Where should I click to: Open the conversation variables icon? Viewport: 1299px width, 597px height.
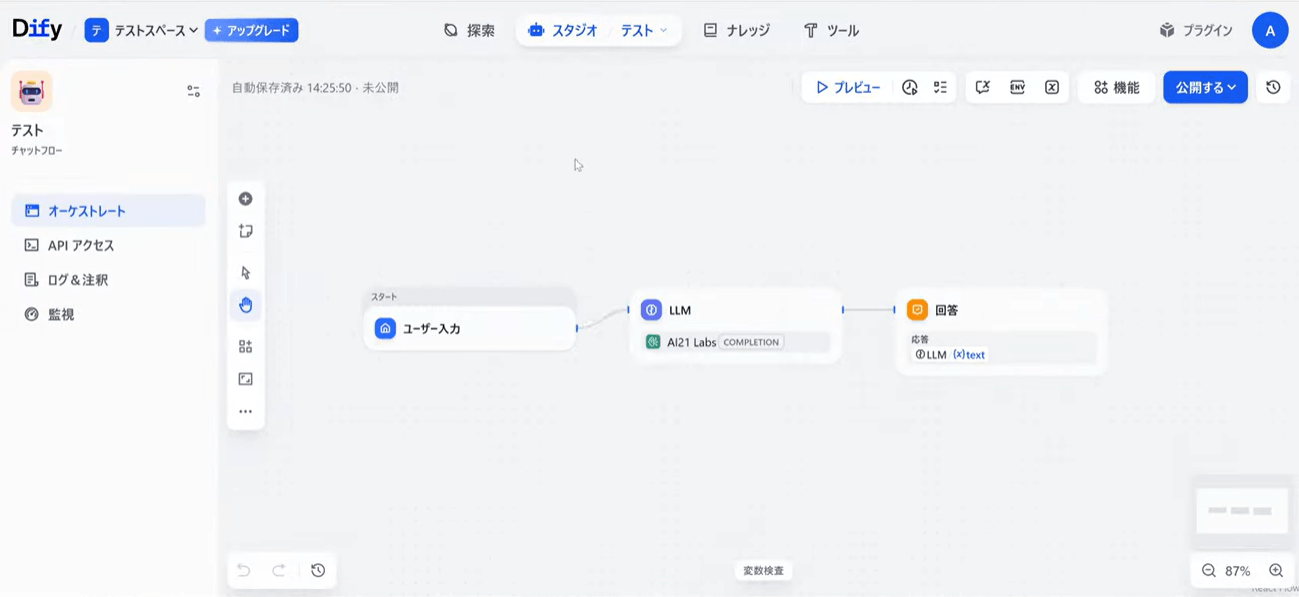tap(983, 88)
